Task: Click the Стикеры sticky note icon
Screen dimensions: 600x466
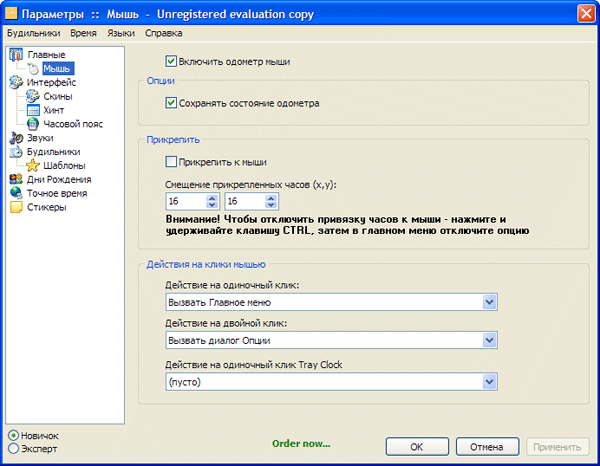Action: click(16, 207)
